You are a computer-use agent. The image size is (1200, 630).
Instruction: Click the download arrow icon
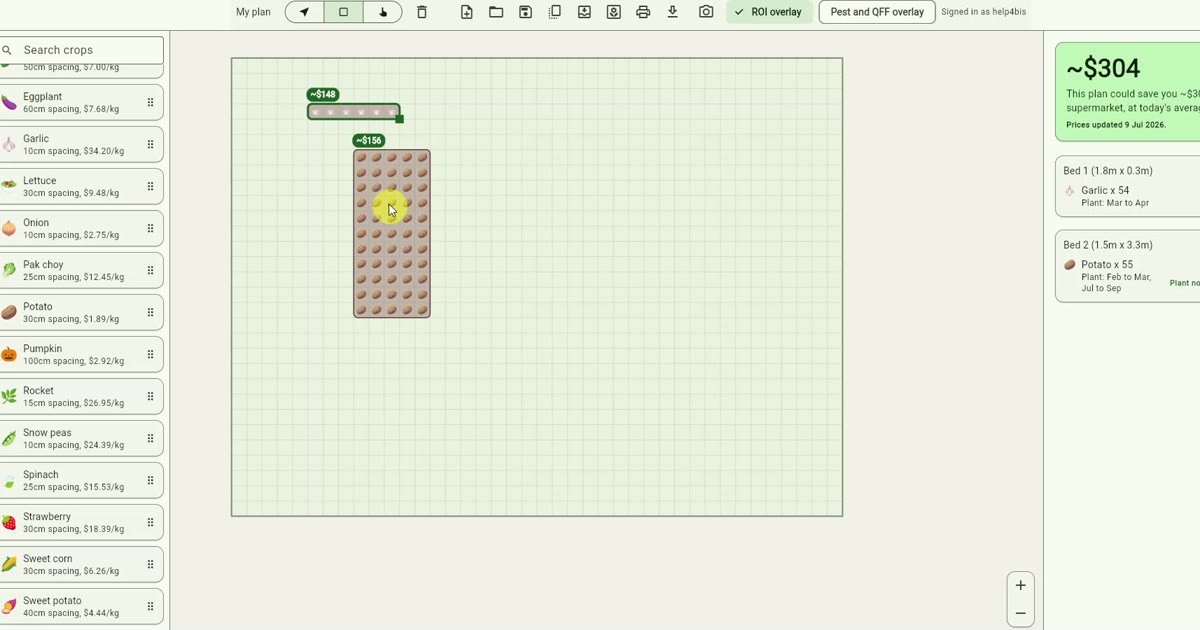673,12
